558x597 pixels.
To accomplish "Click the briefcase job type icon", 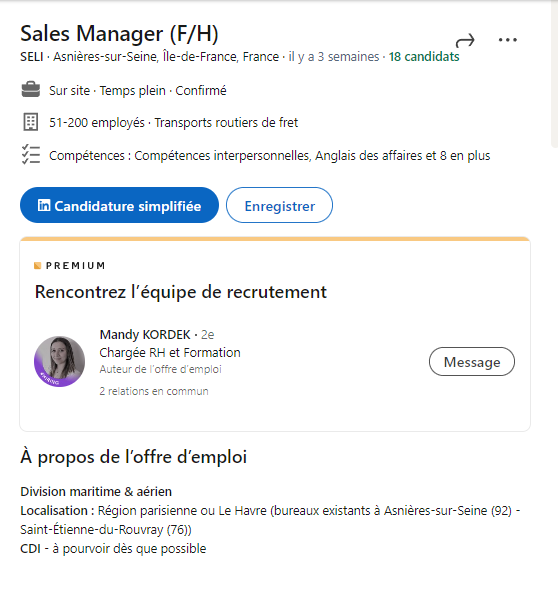I will pyautogui.click(x=31, y=90).
